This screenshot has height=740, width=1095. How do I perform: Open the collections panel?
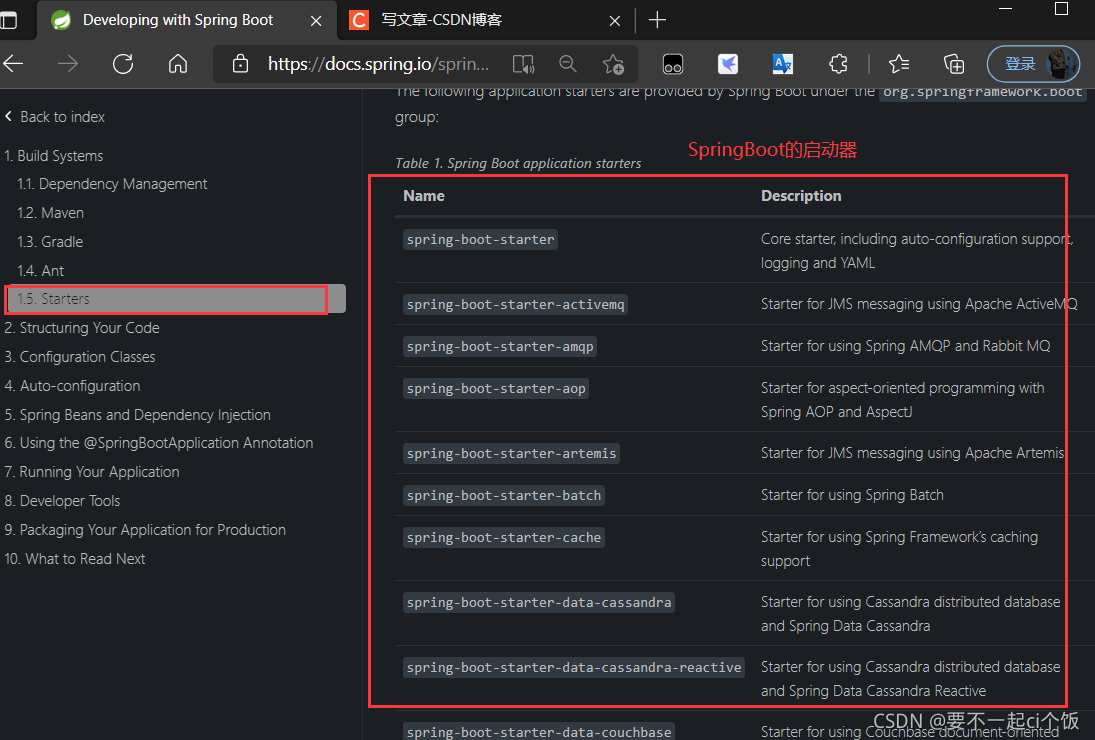point(954,64)
